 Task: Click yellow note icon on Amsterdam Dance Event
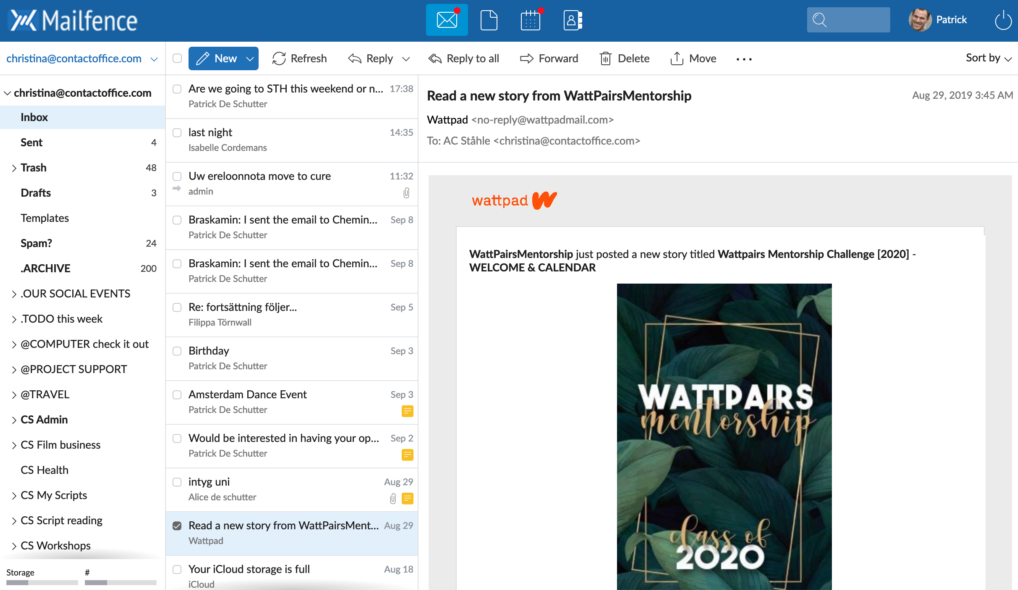pos(407,411)
